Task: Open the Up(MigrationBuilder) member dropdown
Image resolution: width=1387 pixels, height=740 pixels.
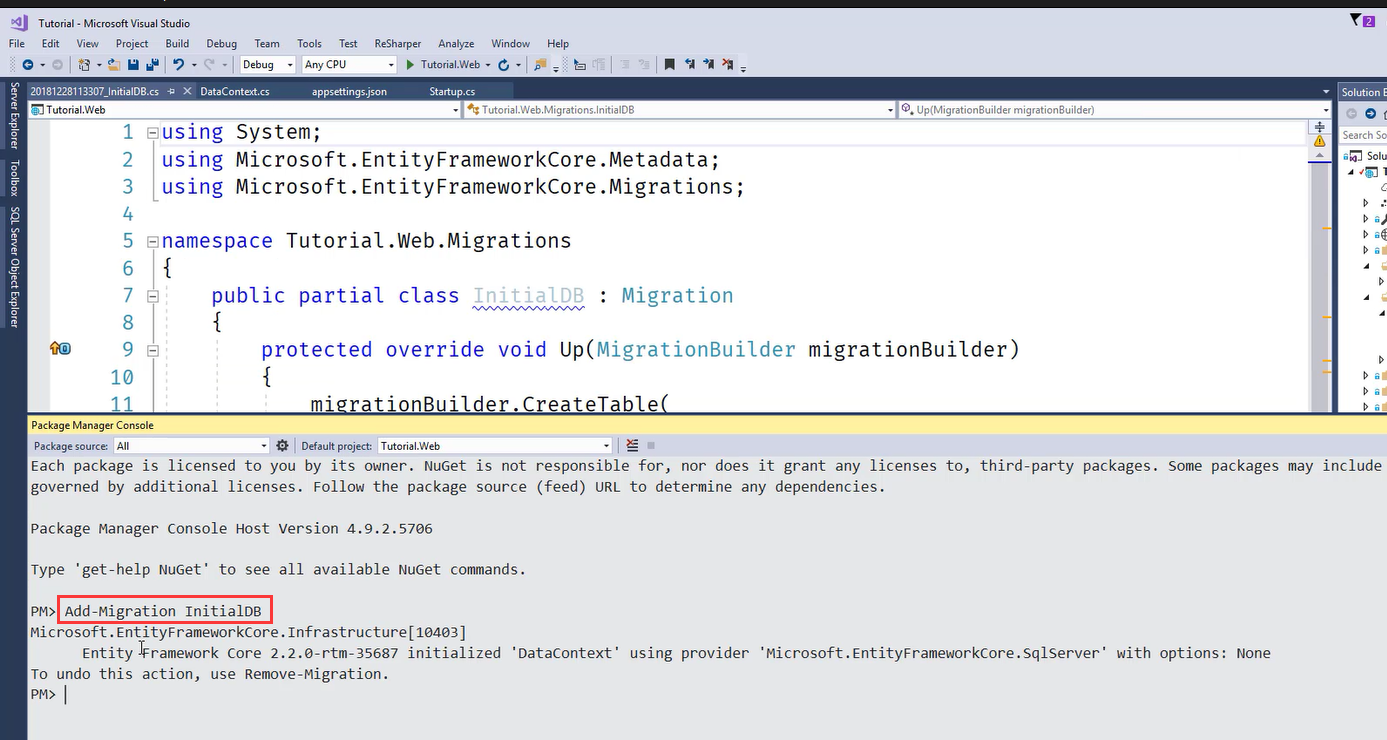Action: click(1116, 110)
